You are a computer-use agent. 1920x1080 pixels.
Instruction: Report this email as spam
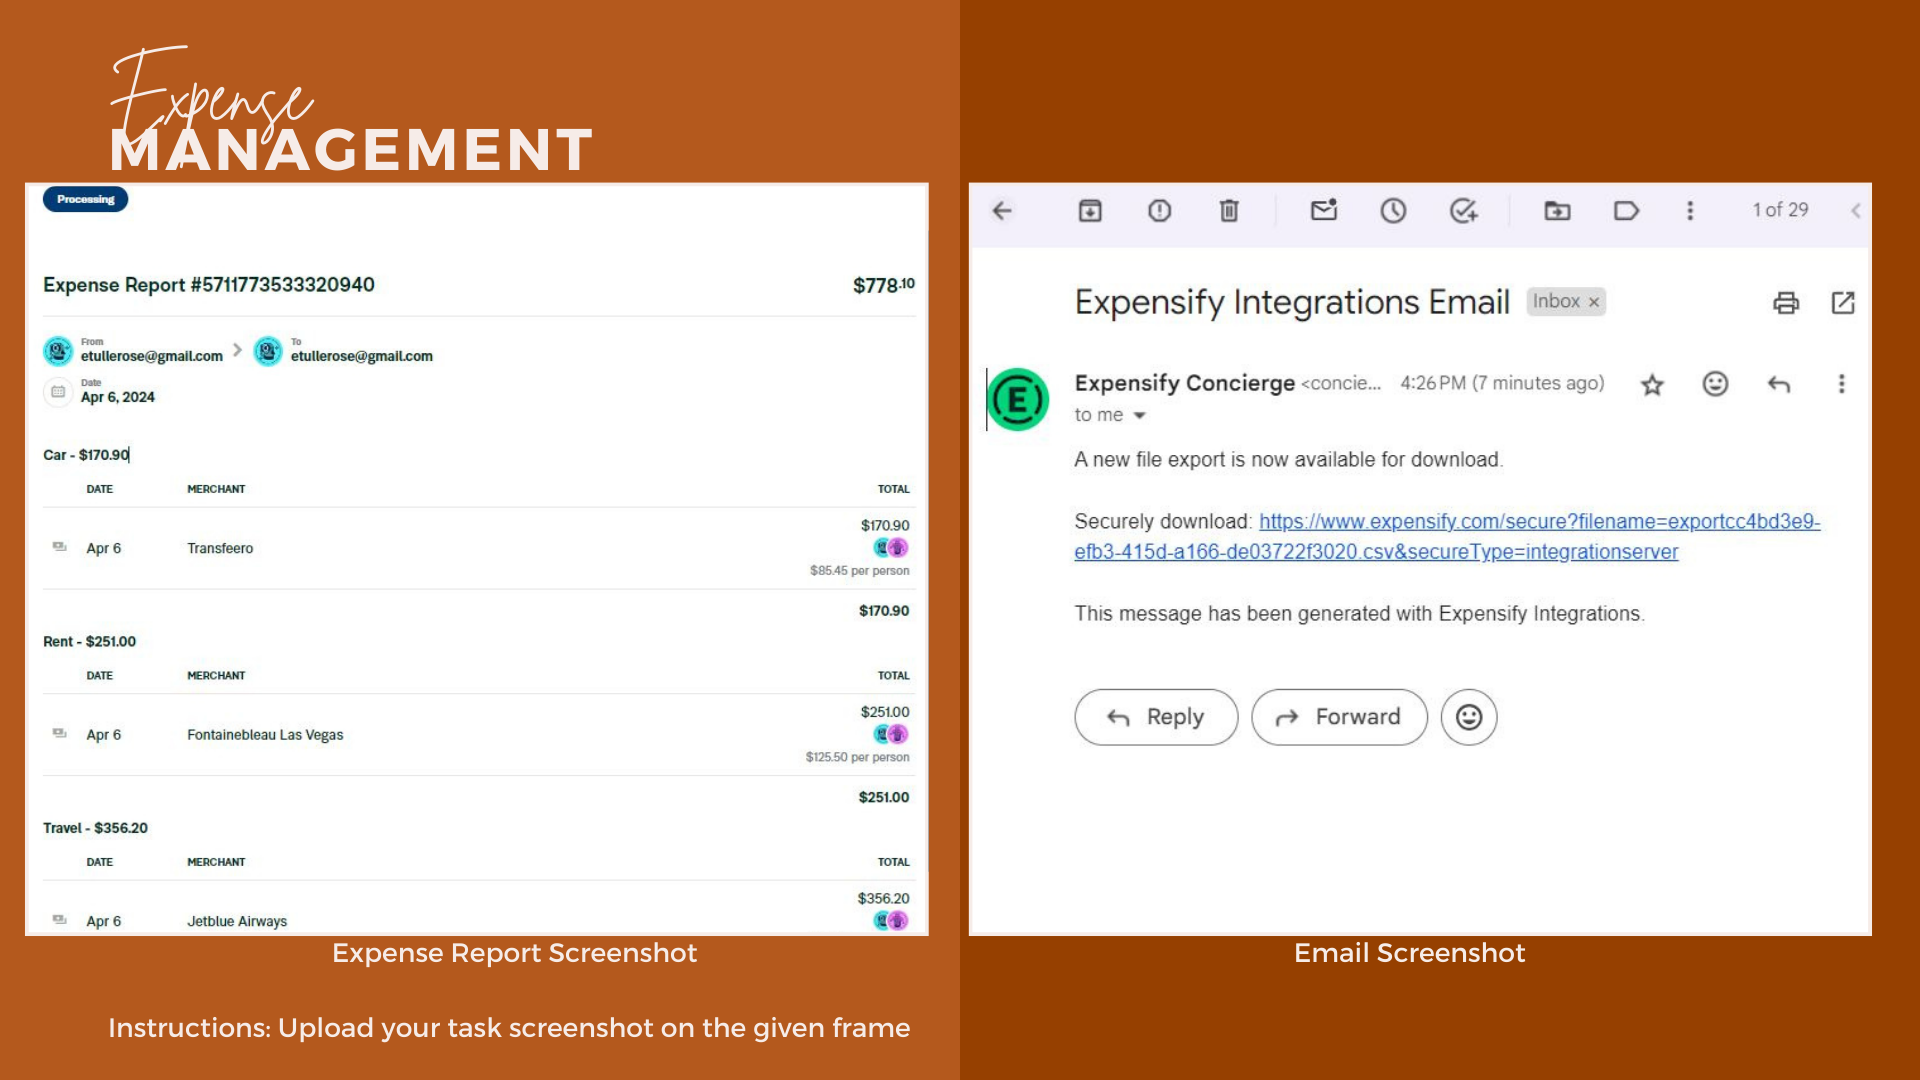coord(1159,211)
